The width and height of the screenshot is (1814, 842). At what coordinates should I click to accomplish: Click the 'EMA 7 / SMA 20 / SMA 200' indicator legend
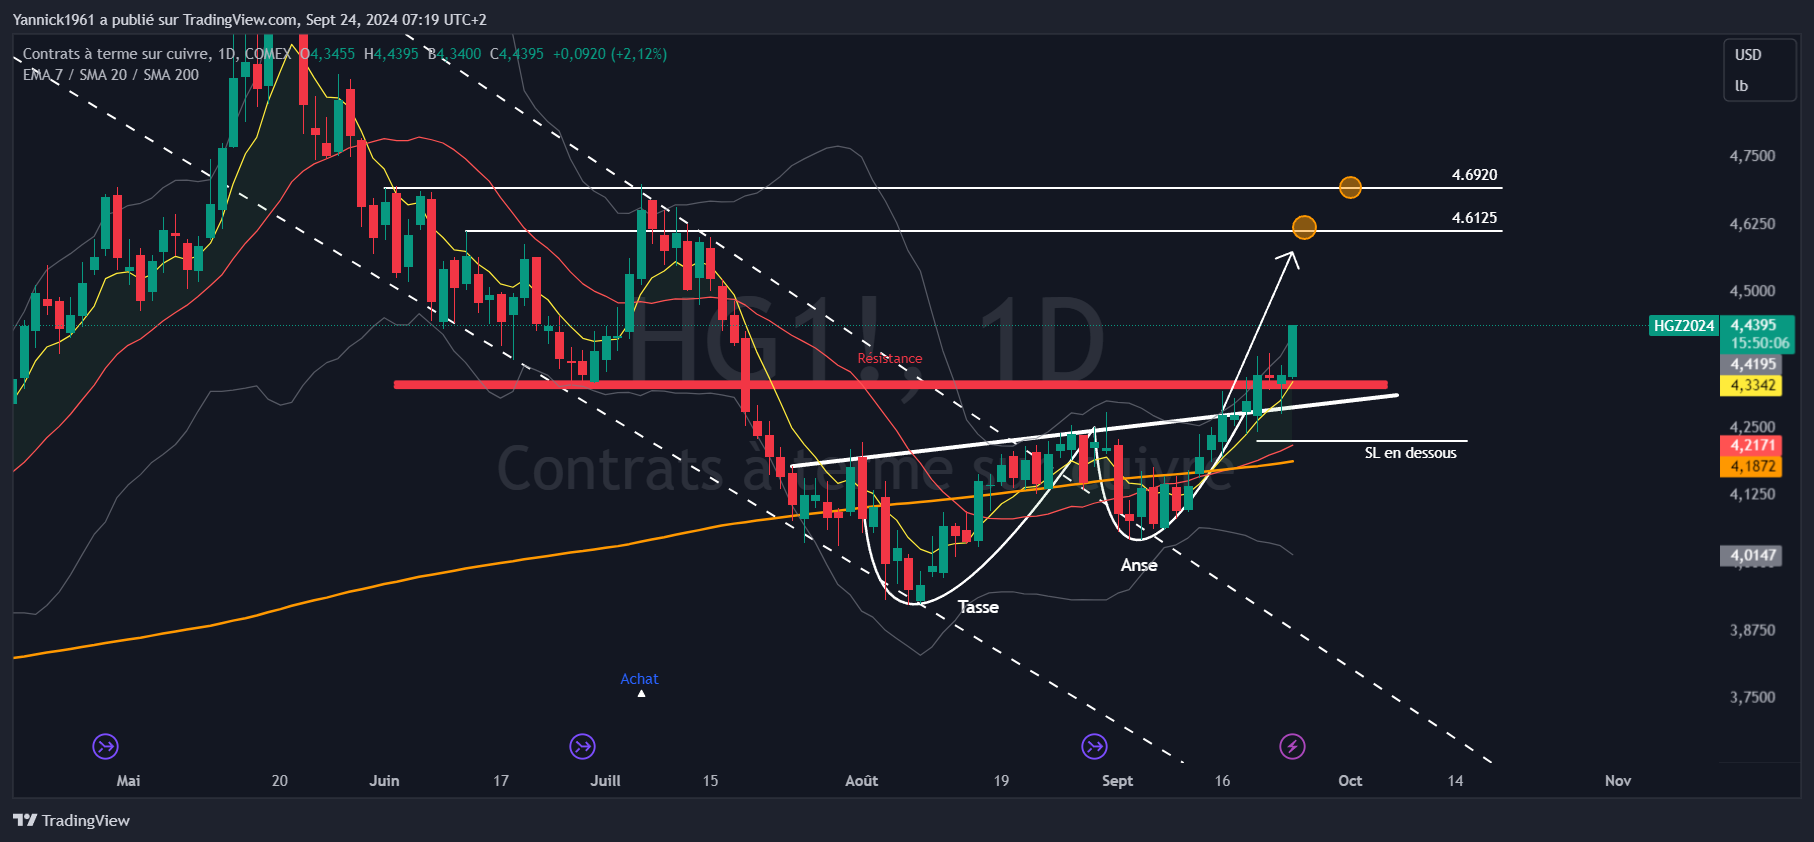coord(111,75)
